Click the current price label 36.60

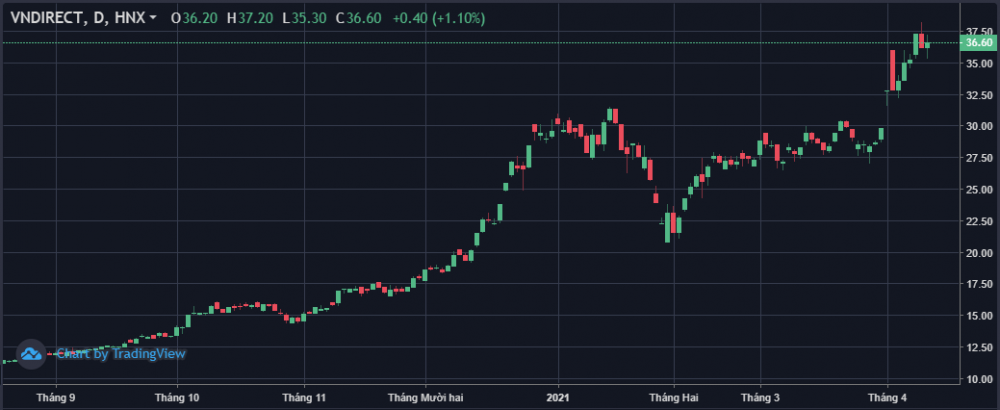[x=978, y=43]
